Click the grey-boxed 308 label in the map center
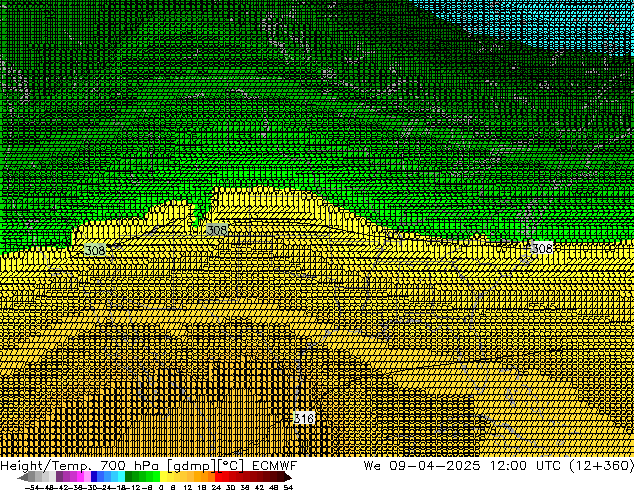The image size is (634, 490). [217, 230]
